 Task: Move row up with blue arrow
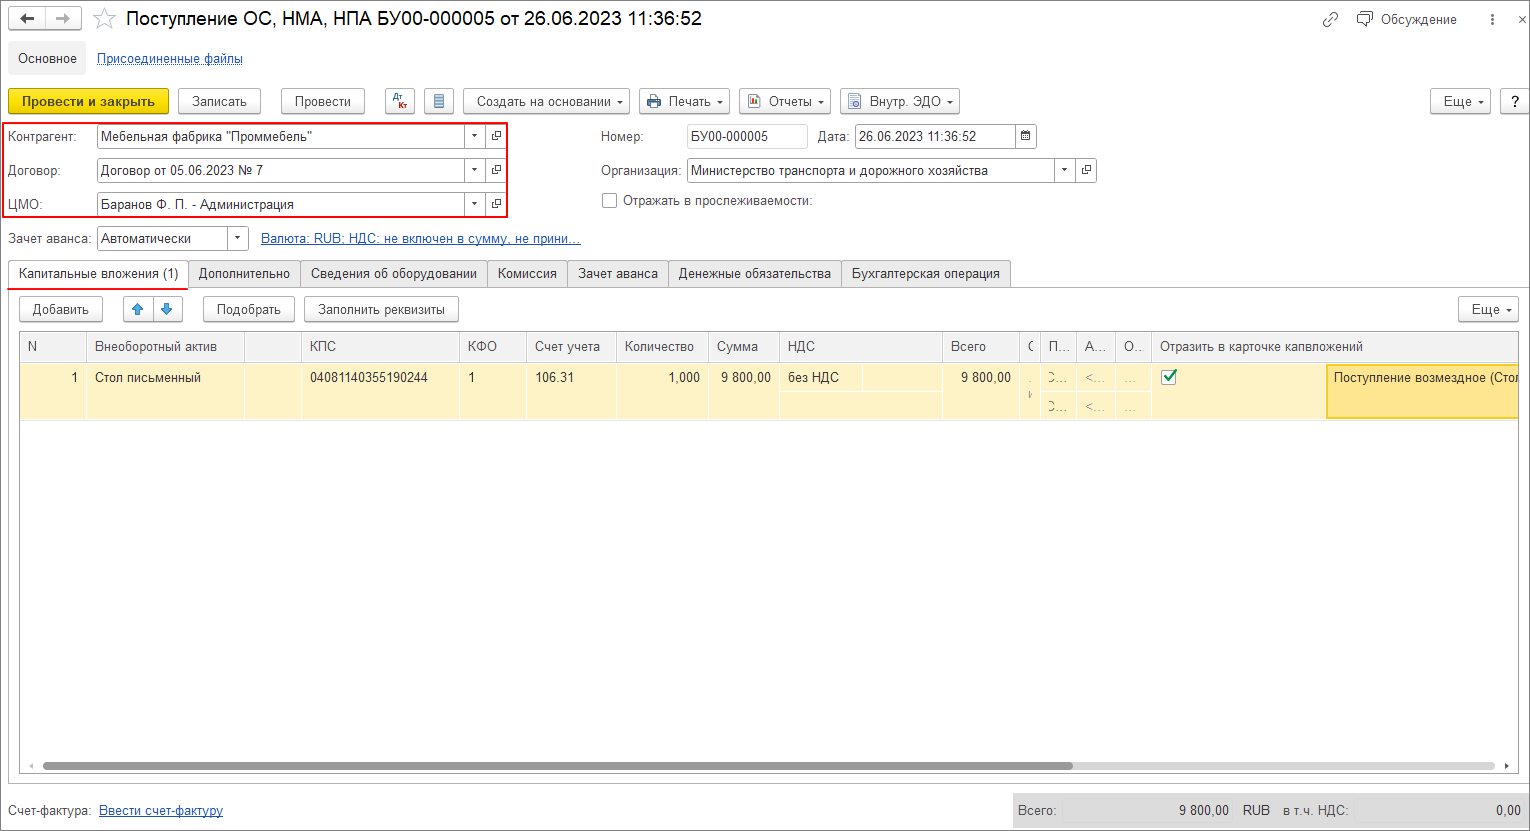pos(138,309)
